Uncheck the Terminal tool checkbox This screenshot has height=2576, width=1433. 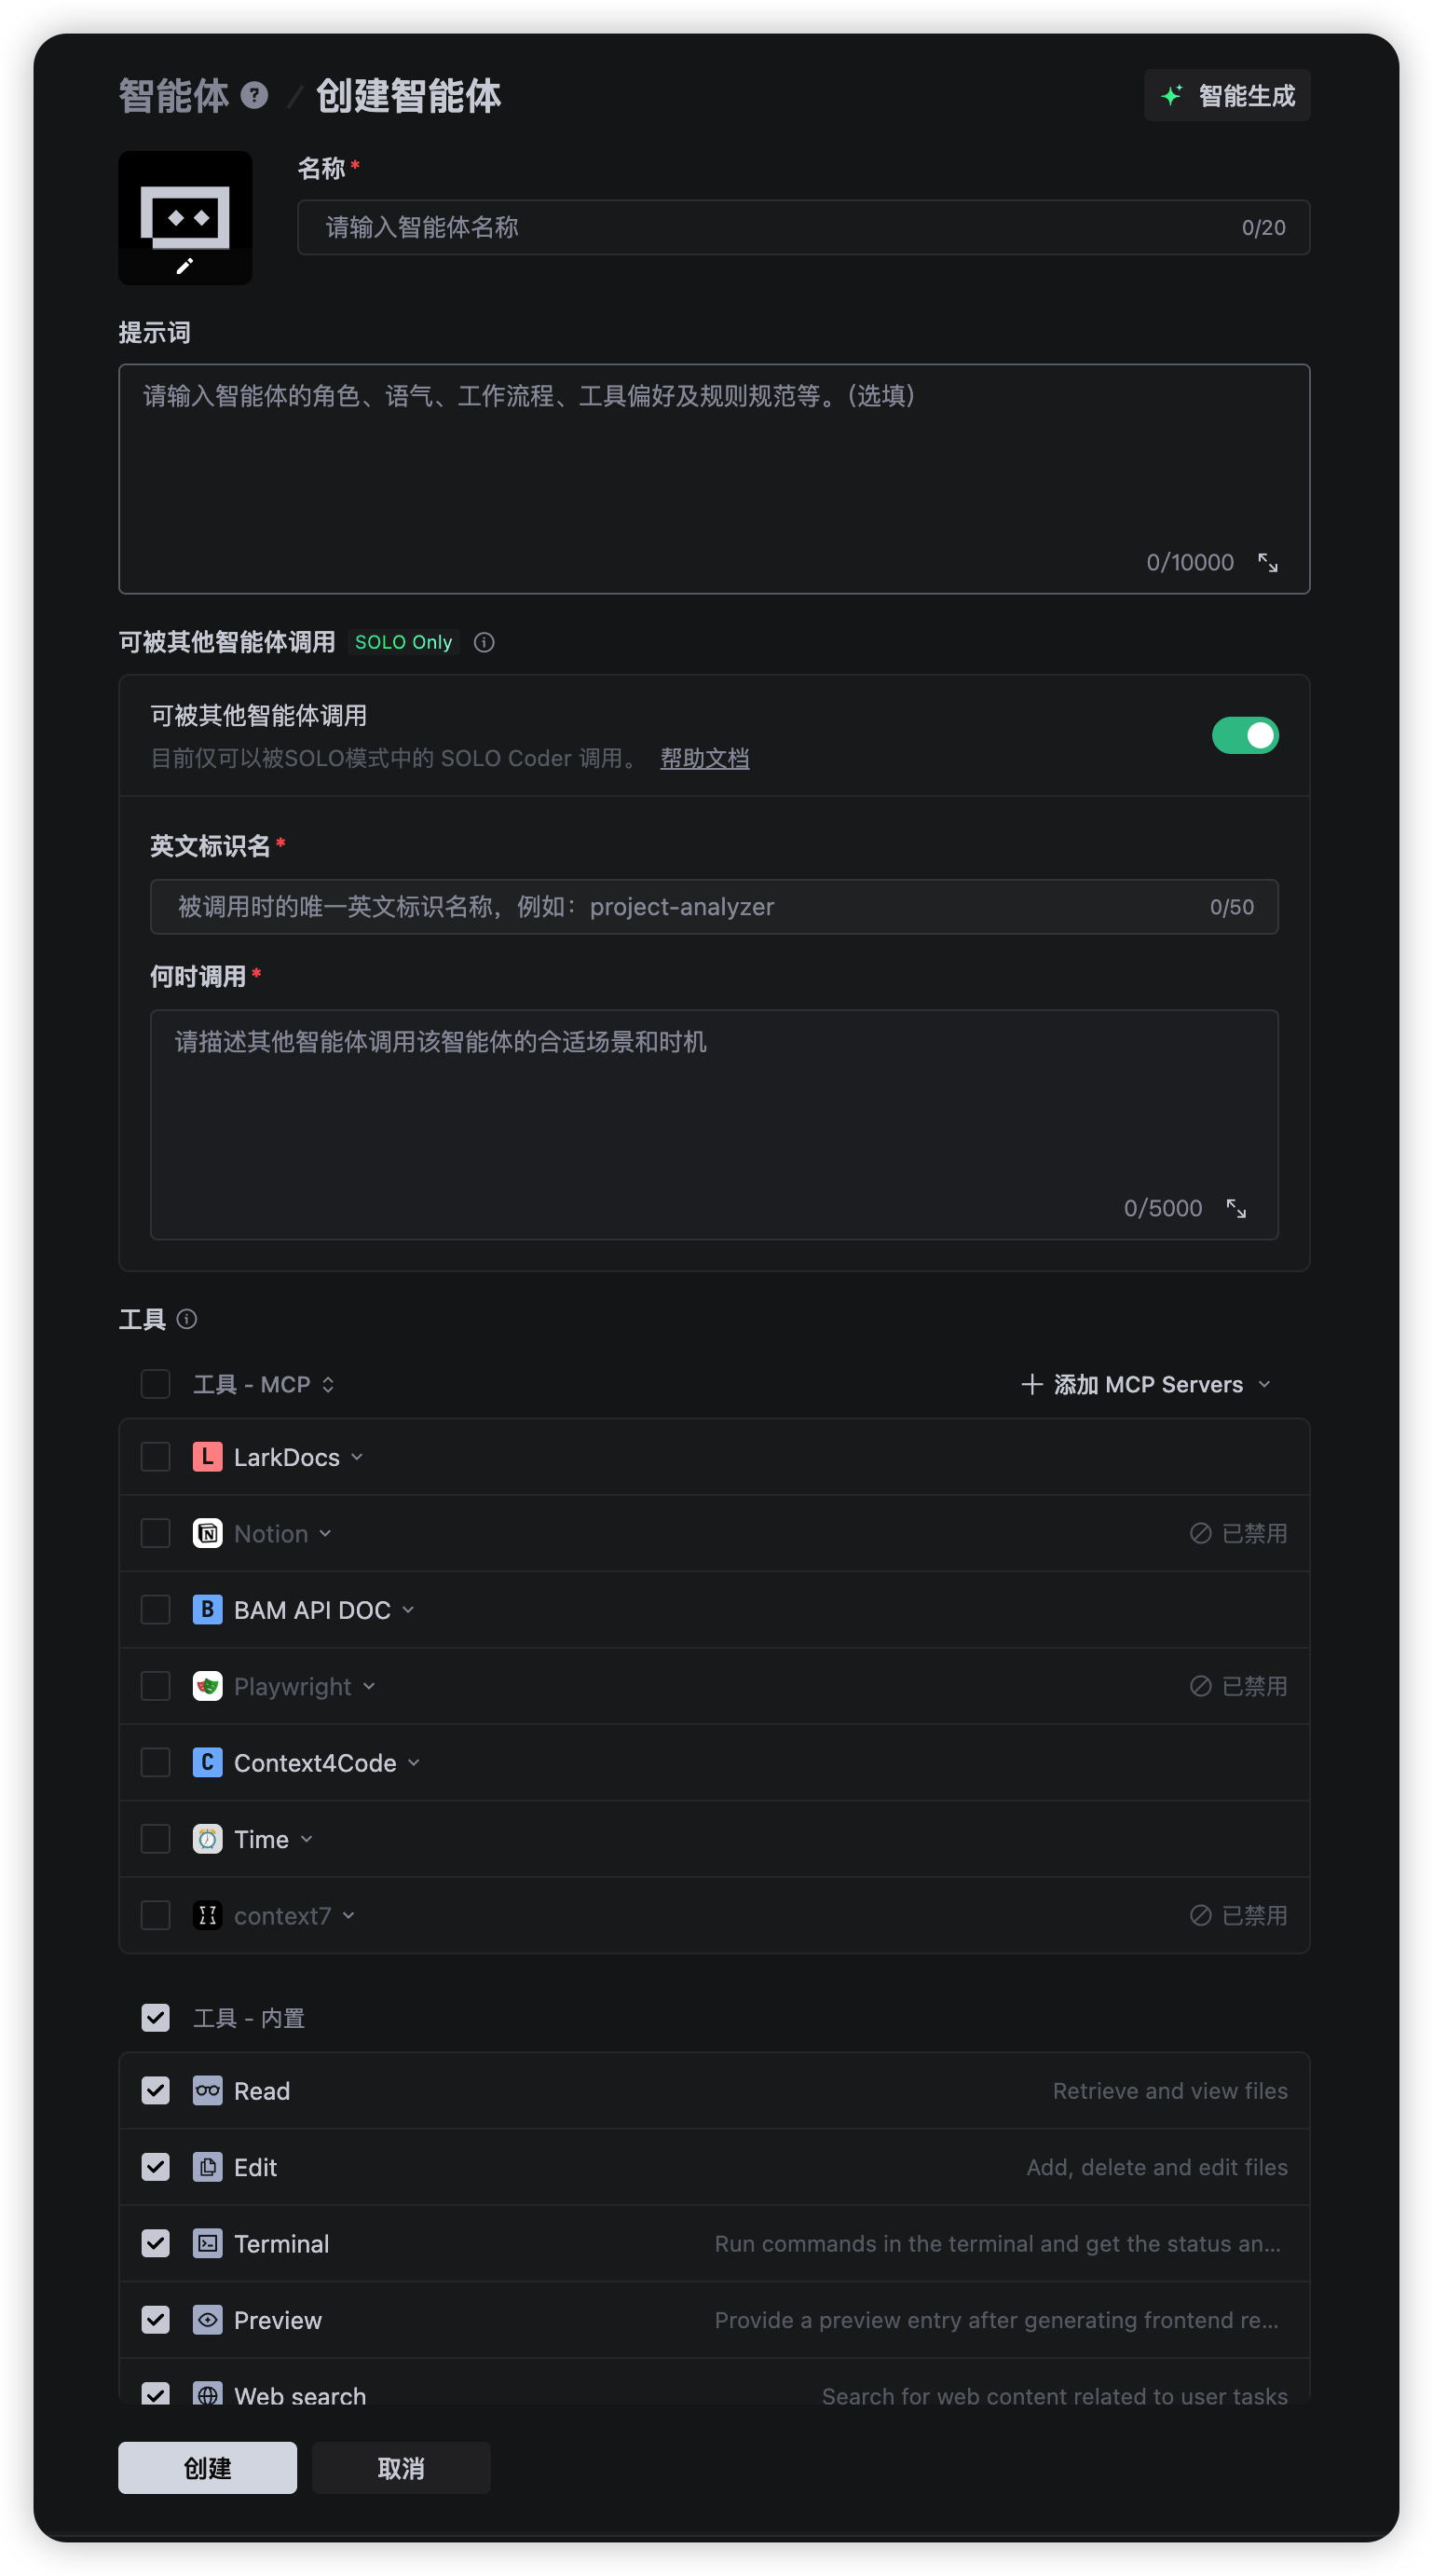click(x=155, y=2243)
